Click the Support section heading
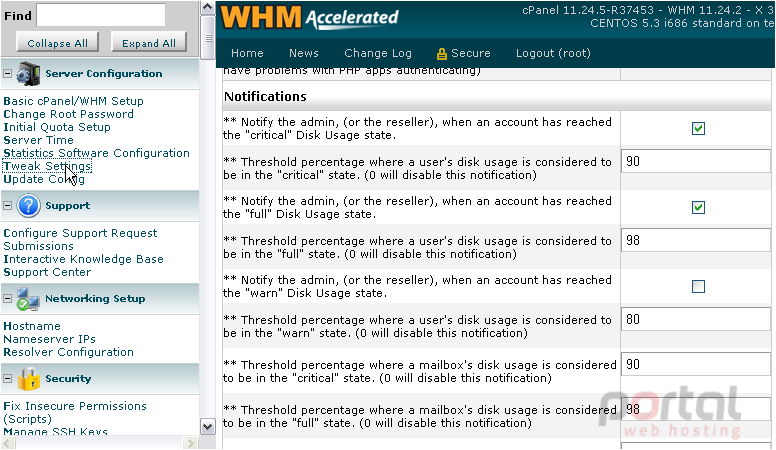Viewport: 776px width, 450px height. [x=67, y=205]
